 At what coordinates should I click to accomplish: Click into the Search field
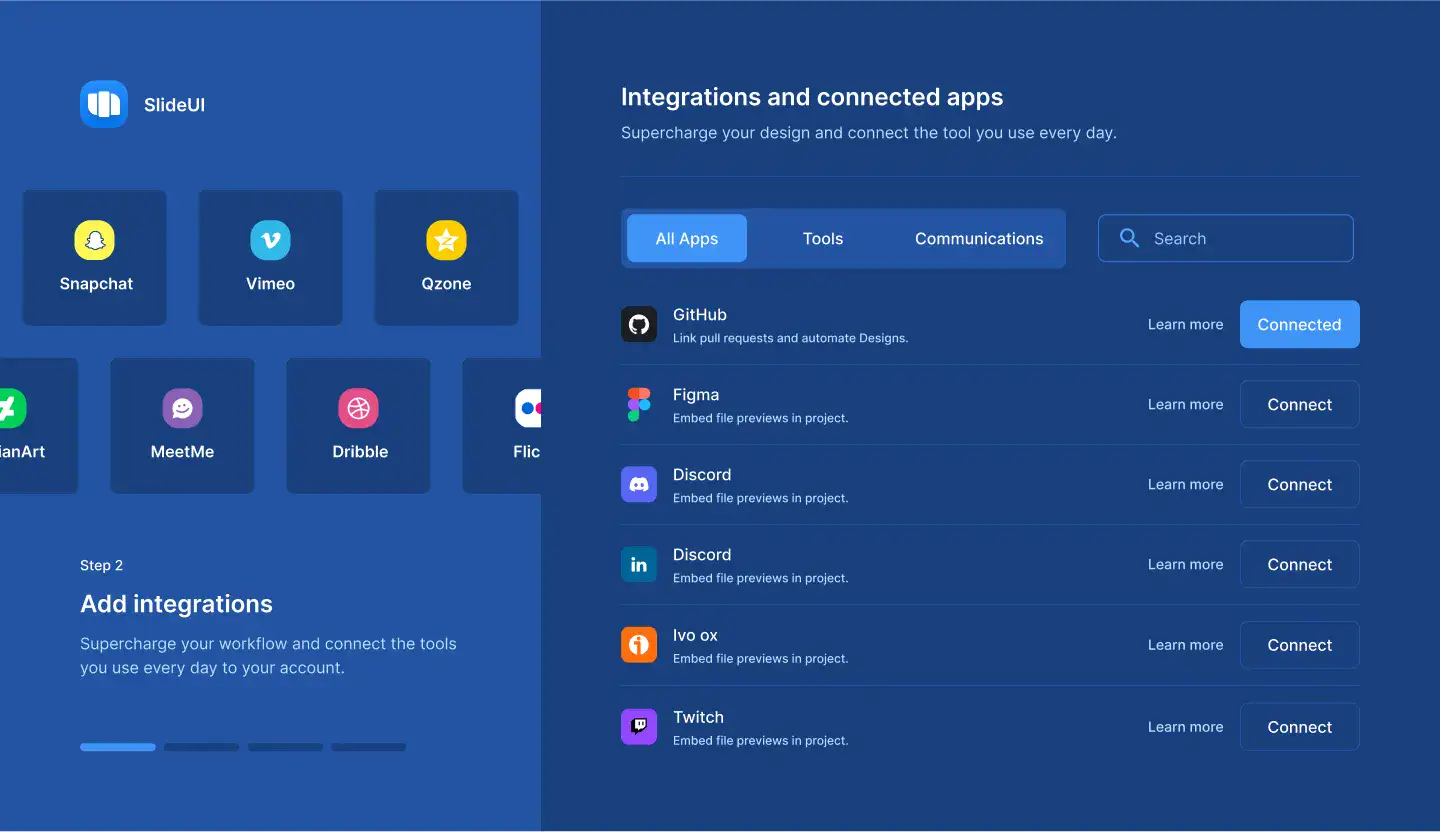1226,238
